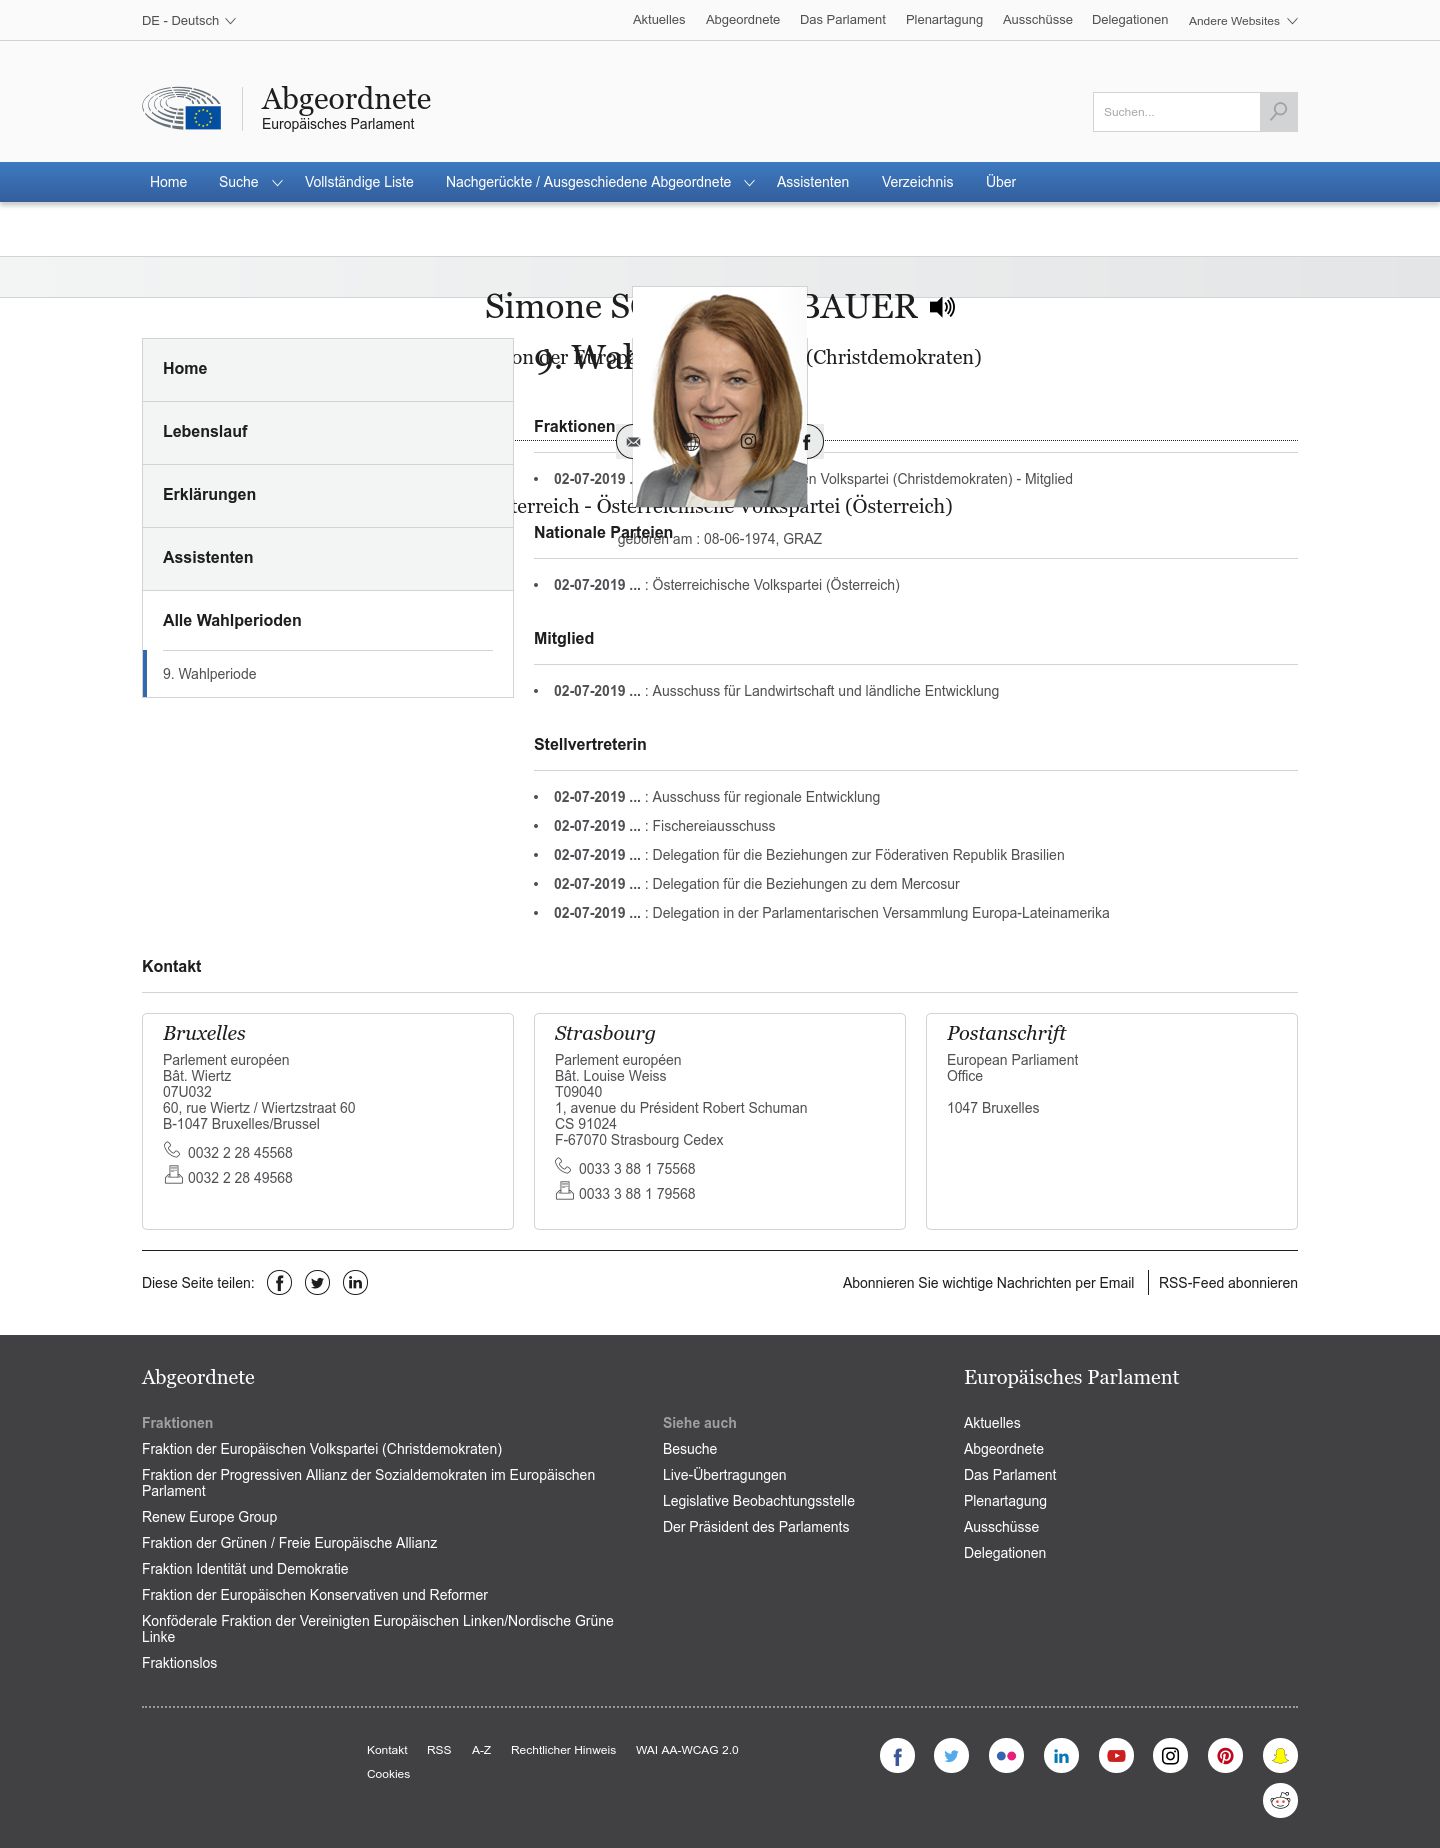
Task: Open the footer LinkedIn icon
Action: 1061,1755
